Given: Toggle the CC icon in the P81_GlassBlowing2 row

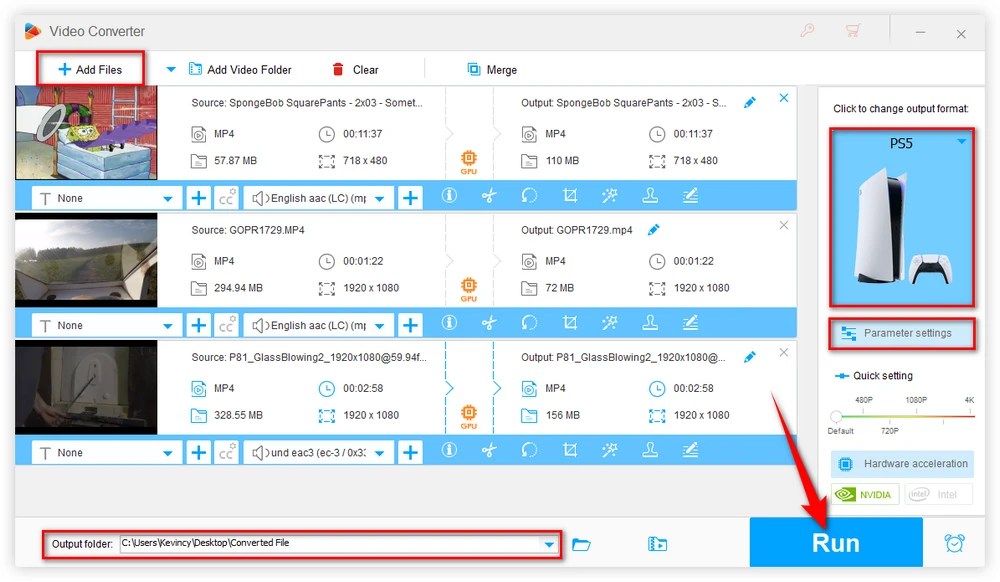Looking at the screenshot, I should (x=226, y=453).
